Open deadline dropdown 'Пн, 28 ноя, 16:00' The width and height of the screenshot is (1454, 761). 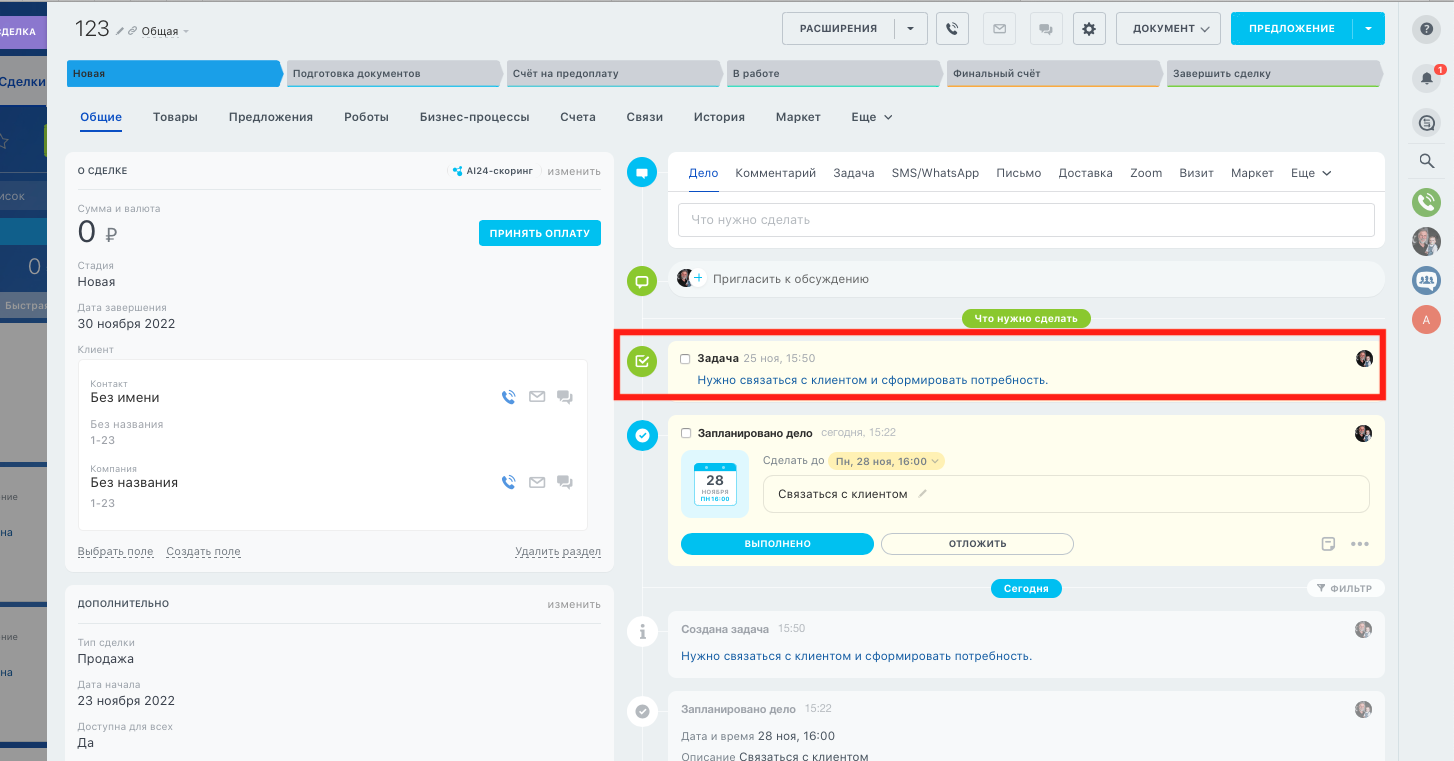(886, 461)
